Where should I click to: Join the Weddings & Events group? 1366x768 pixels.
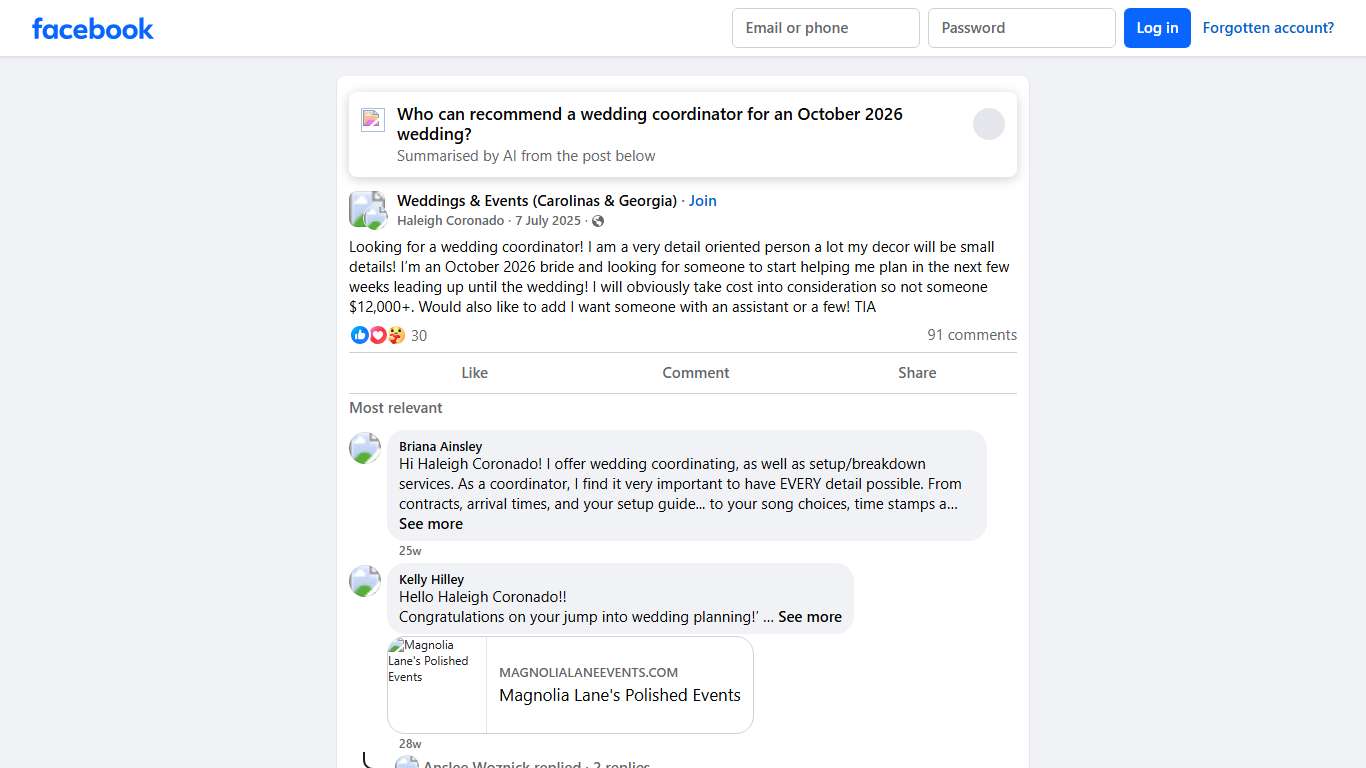click(x=703, y=201)
